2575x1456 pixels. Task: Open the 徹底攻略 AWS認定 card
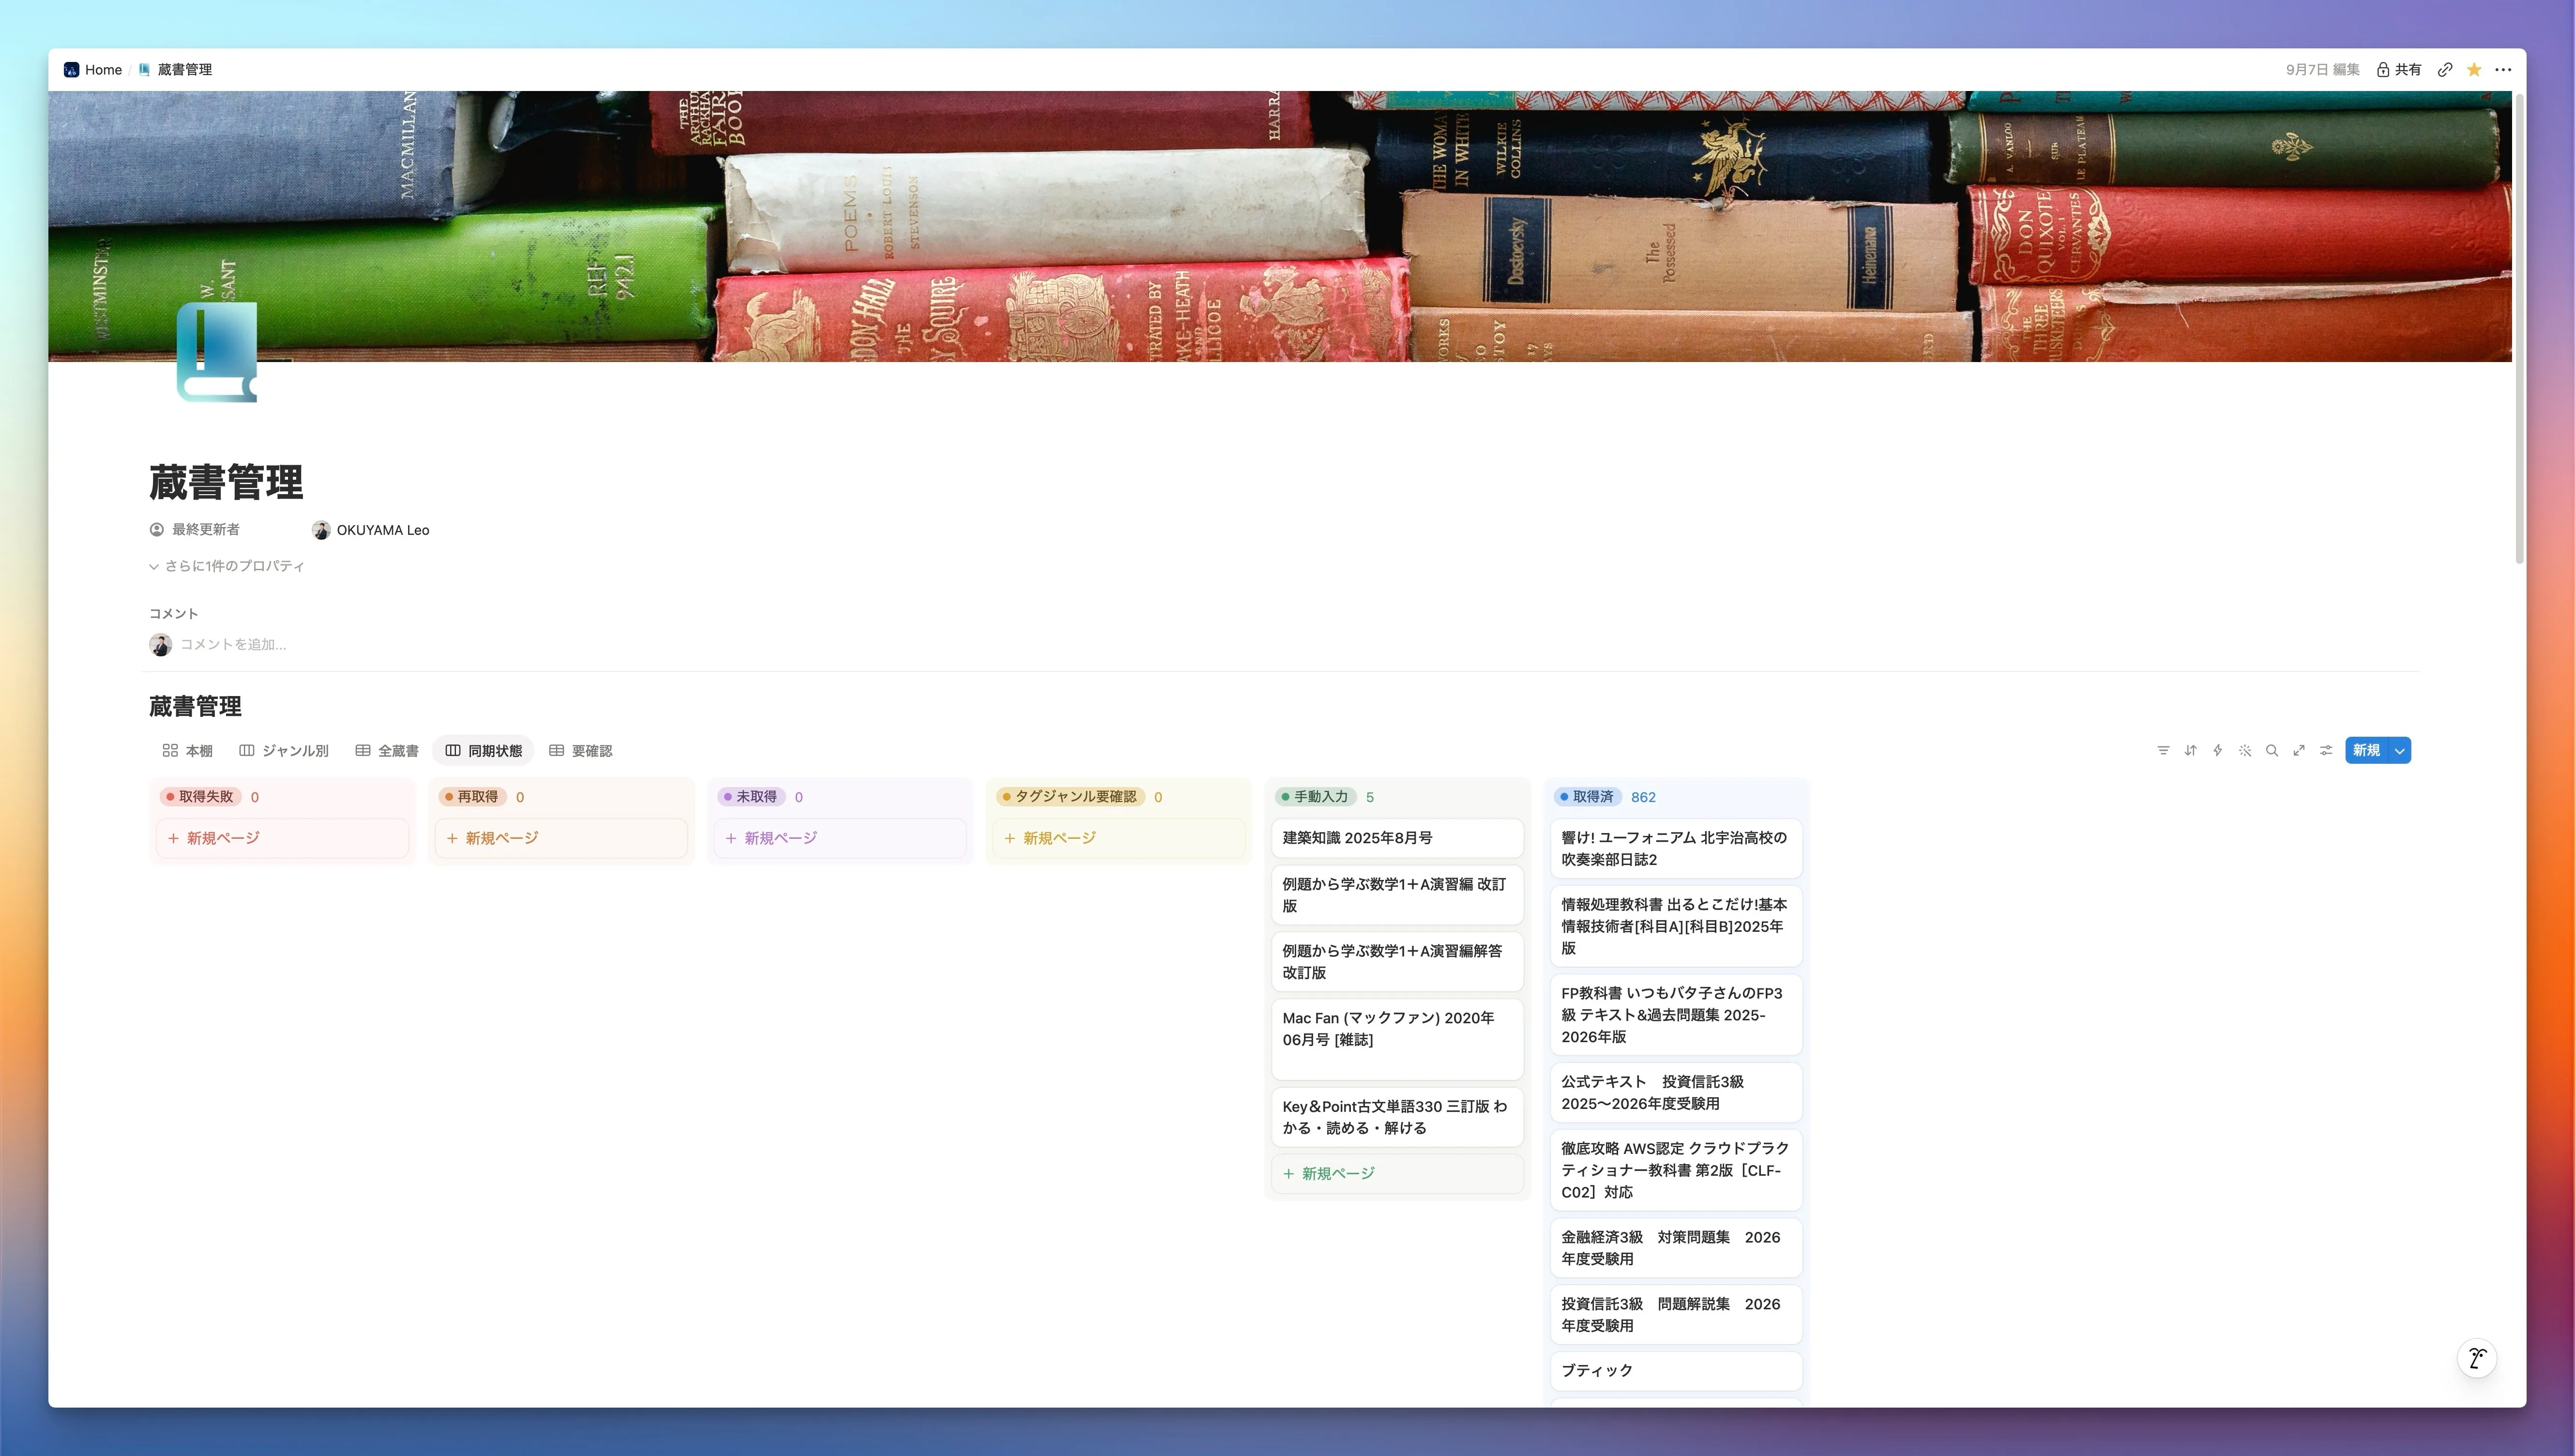pyautogui.click(x=1676, y=1170)
